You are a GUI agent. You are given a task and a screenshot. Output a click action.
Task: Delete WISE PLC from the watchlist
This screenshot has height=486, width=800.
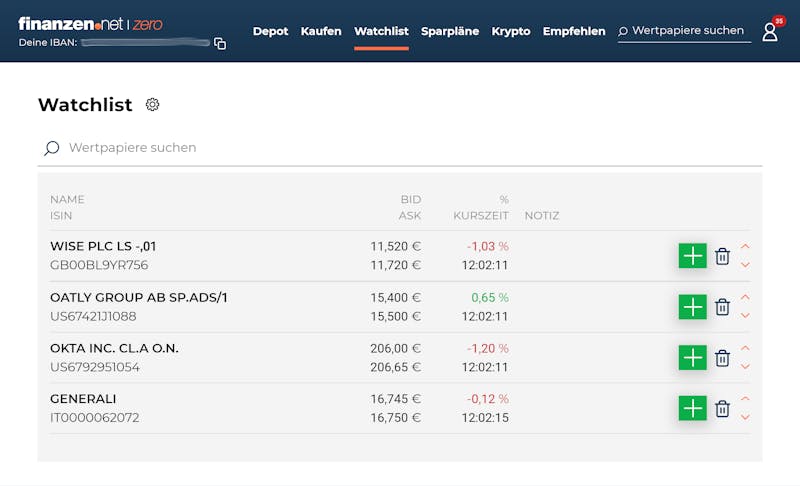pos(722,256)
